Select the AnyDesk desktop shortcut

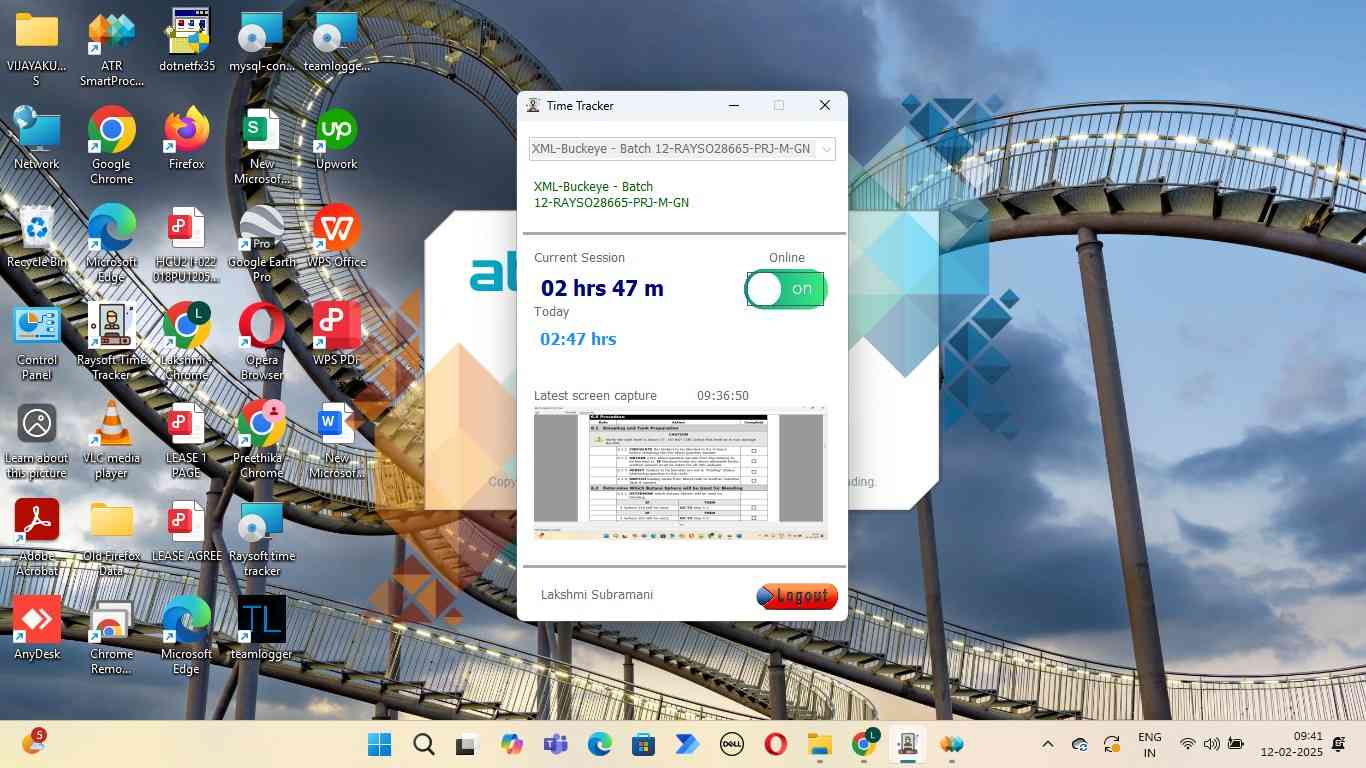37,629
